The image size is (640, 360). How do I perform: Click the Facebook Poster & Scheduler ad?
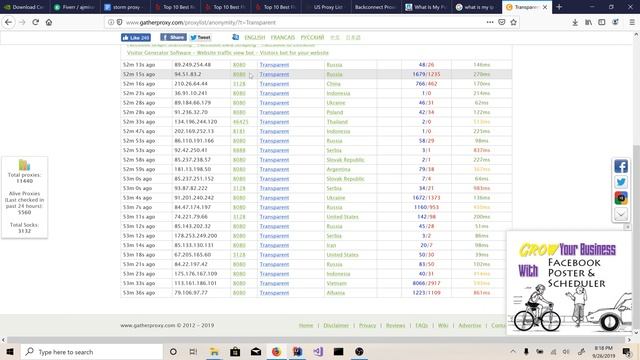(x=569, y=283)
